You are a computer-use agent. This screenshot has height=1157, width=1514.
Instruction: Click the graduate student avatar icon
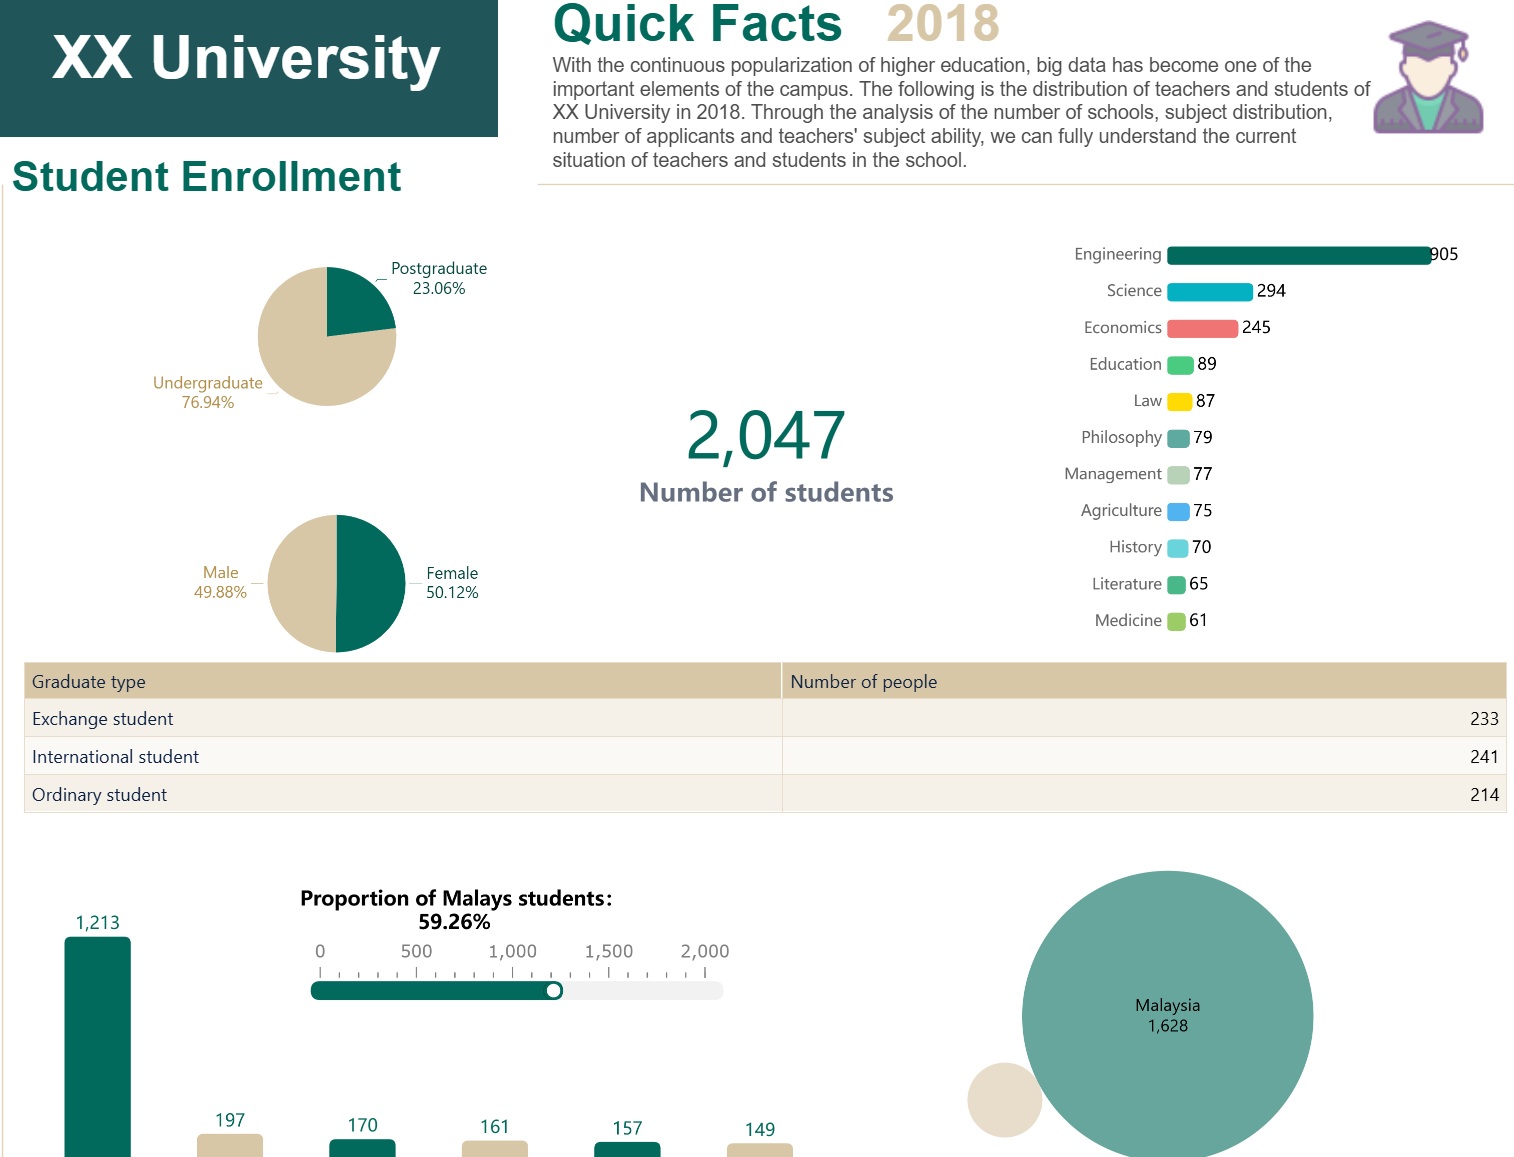pyautogui.click(x=1427, y=78)
